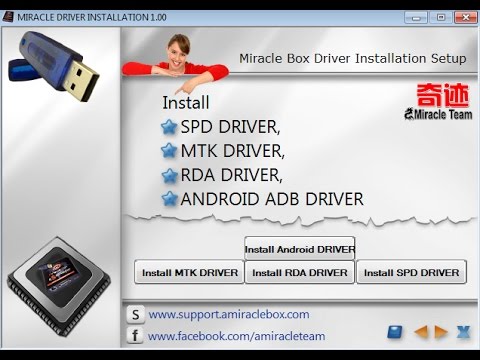Click the 'MTK DRIVER,' text
Screen dimensions: 480x360
coord(233,151)
